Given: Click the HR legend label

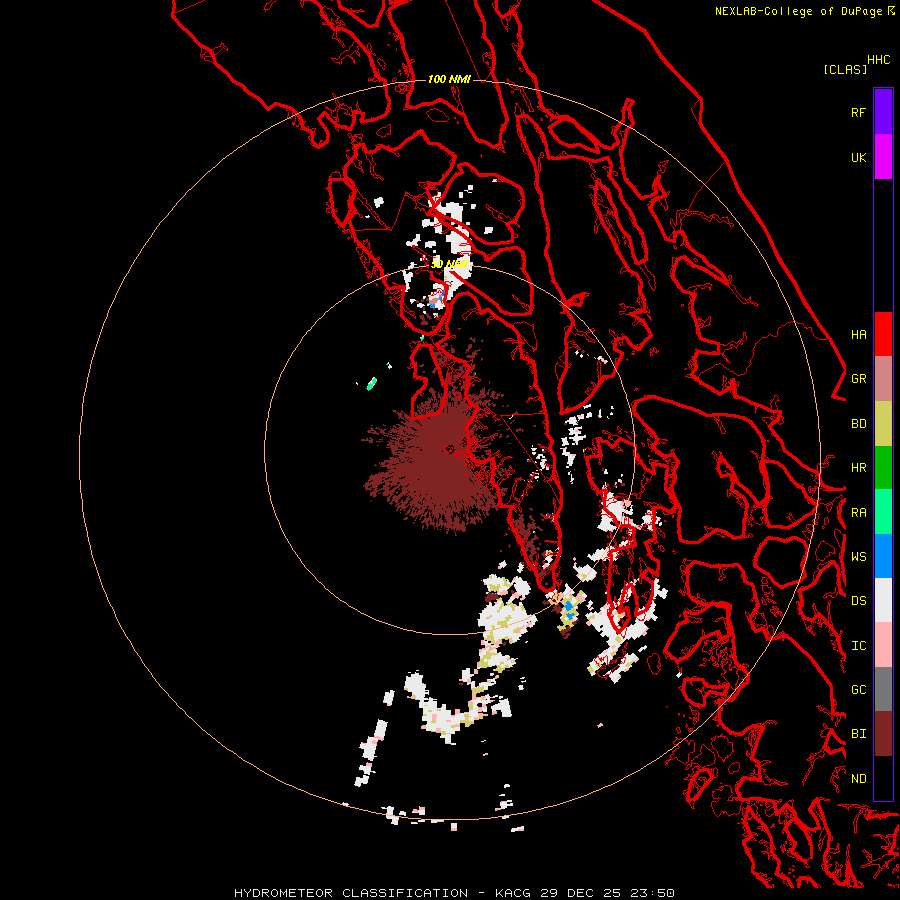Looking at the screenshot, I should pos(858,468).
